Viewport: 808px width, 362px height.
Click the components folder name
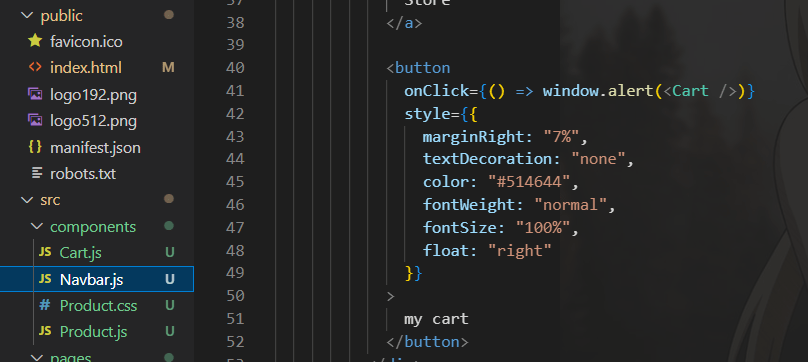pos(93,227)
